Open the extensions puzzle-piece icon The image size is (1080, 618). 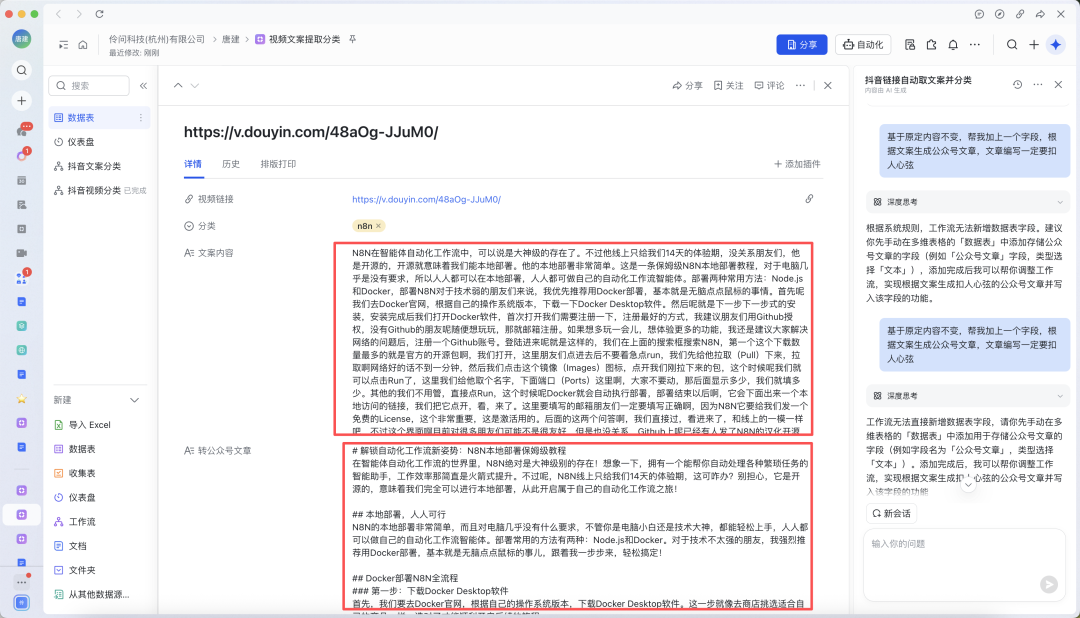point(931,45)
